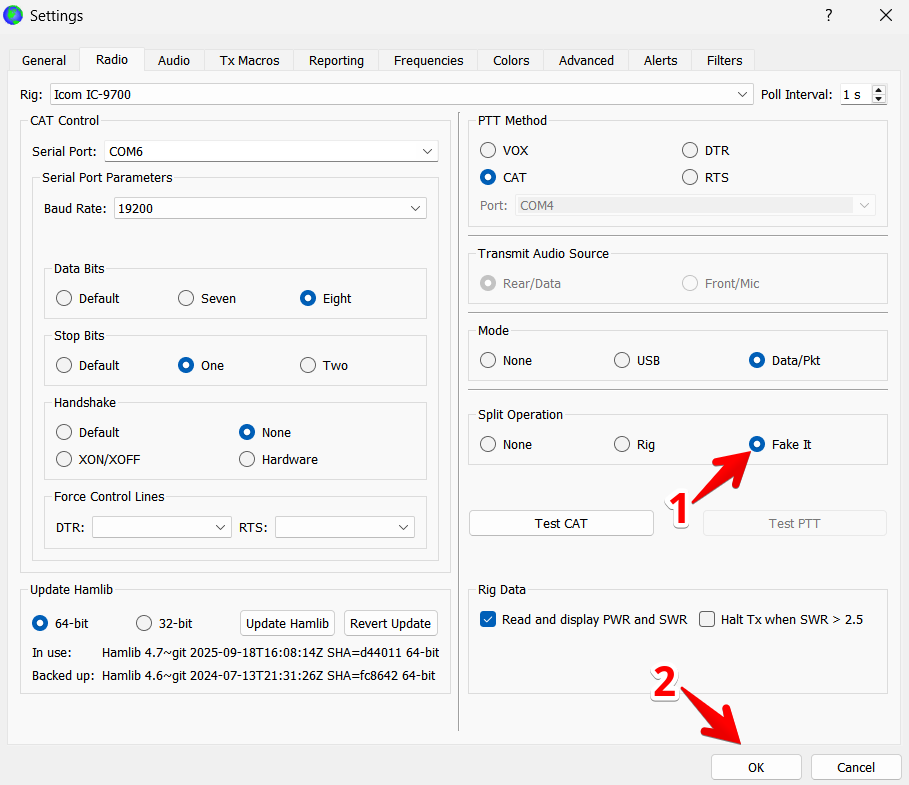Uncheck Read and display PWR and SWR
Image resolution: width=909 pixels, height=785 pixels.
(x=488, y=619)
